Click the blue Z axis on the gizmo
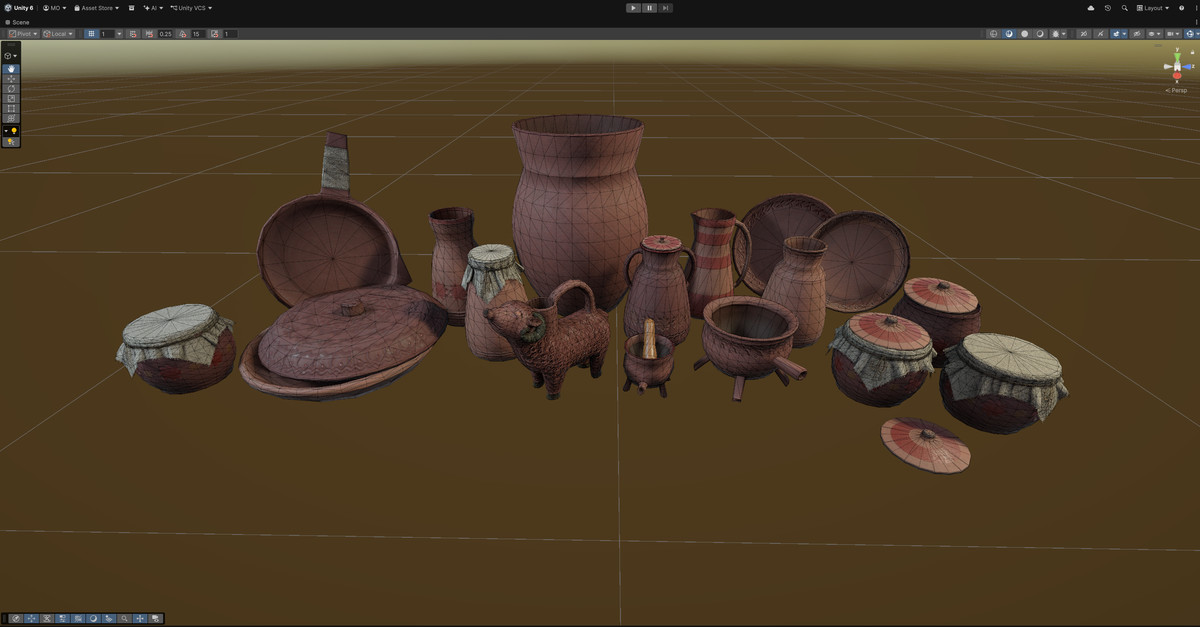This screenshot has height=627, width=1200. 1186,67
